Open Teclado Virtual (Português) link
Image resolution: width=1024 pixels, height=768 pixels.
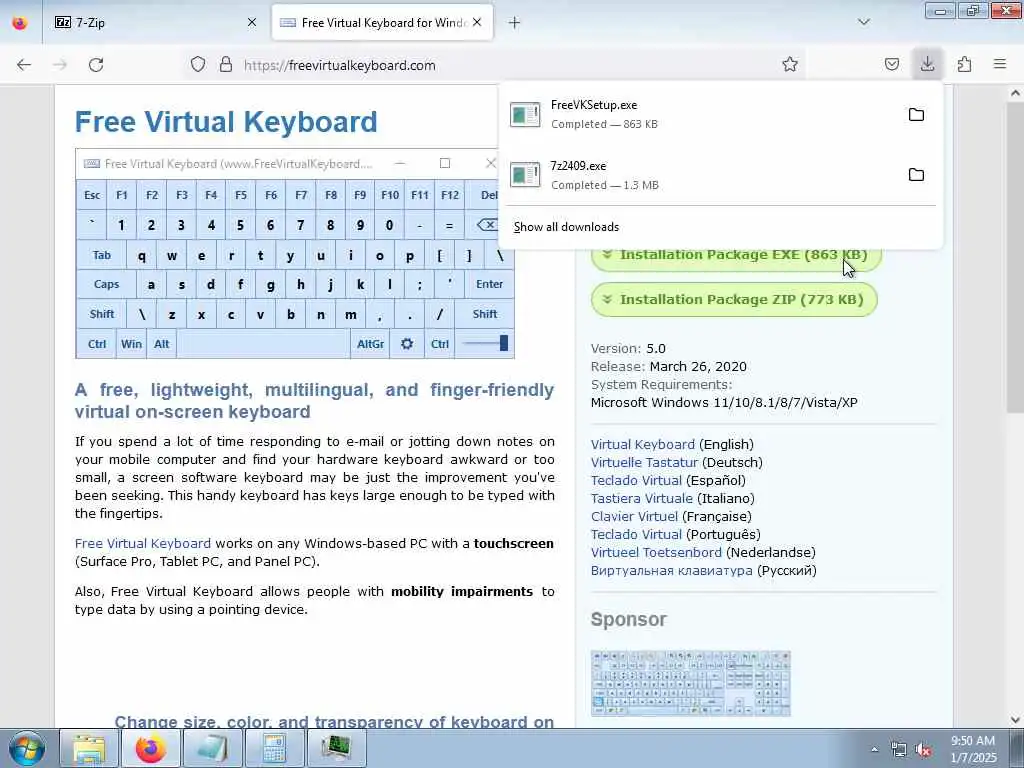point(636,534)
